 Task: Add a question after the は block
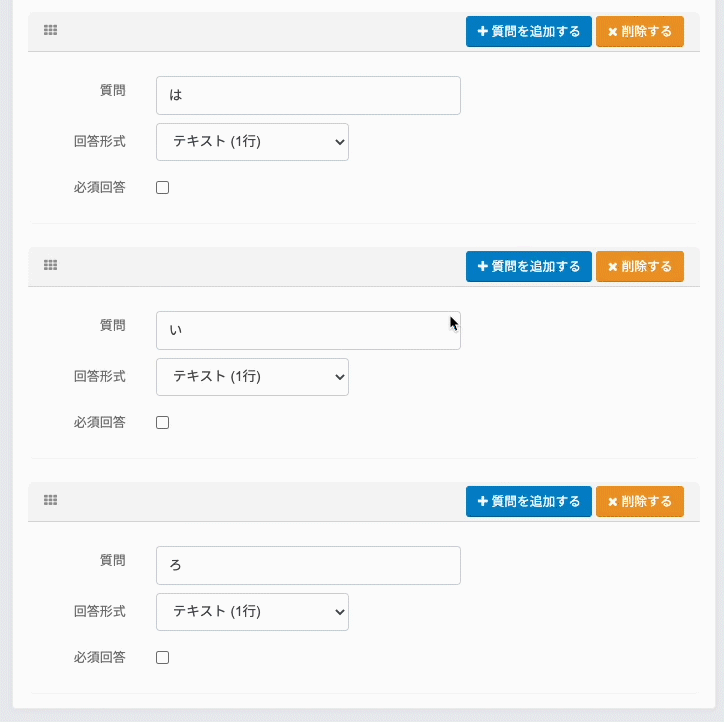coord(528,31)
